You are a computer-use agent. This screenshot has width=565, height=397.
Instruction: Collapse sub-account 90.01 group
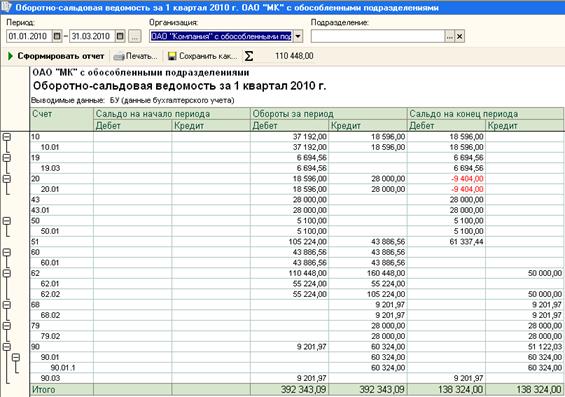tap(16, 357)
